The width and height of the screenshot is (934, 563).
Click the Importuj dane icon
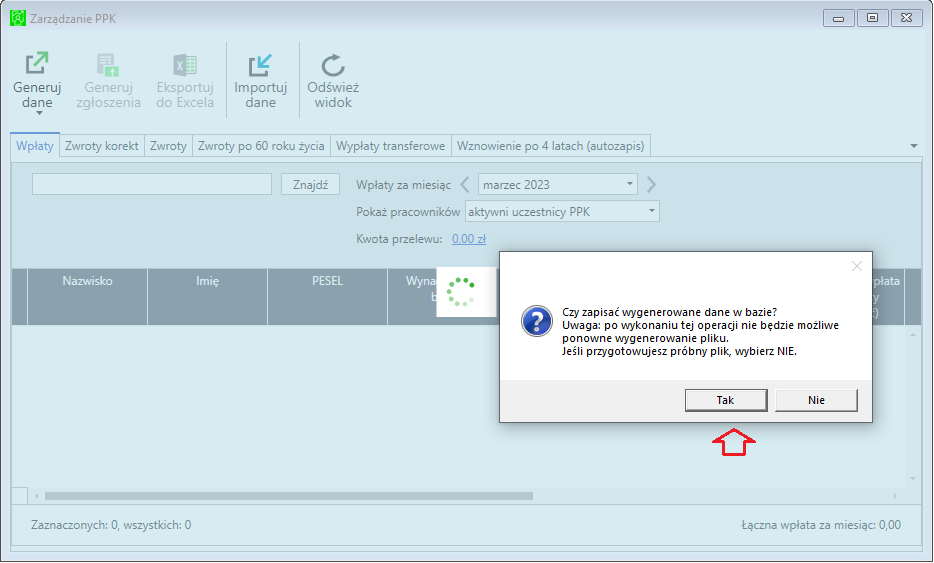(x=260, y=64)
